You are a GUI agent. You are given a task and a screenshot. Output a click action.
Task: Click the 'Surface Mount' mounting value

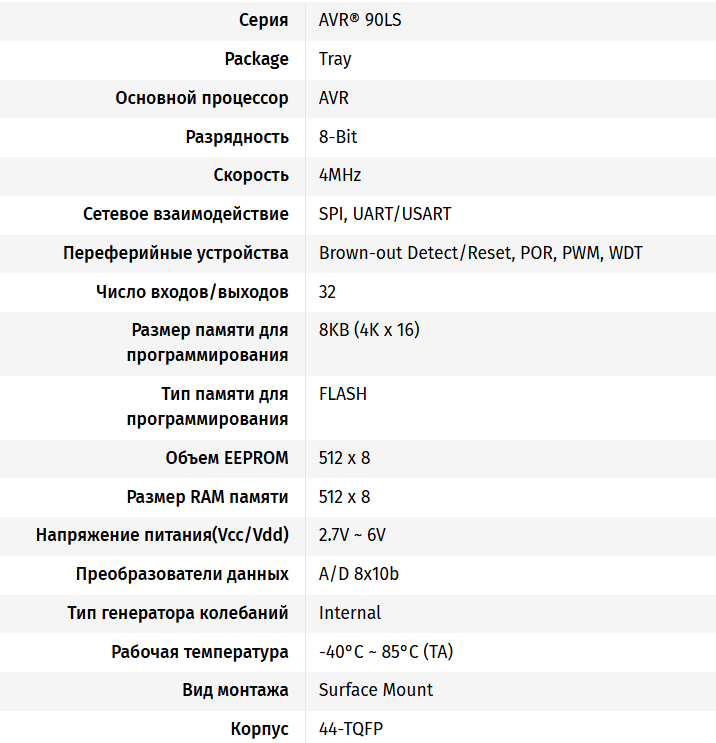376,690
